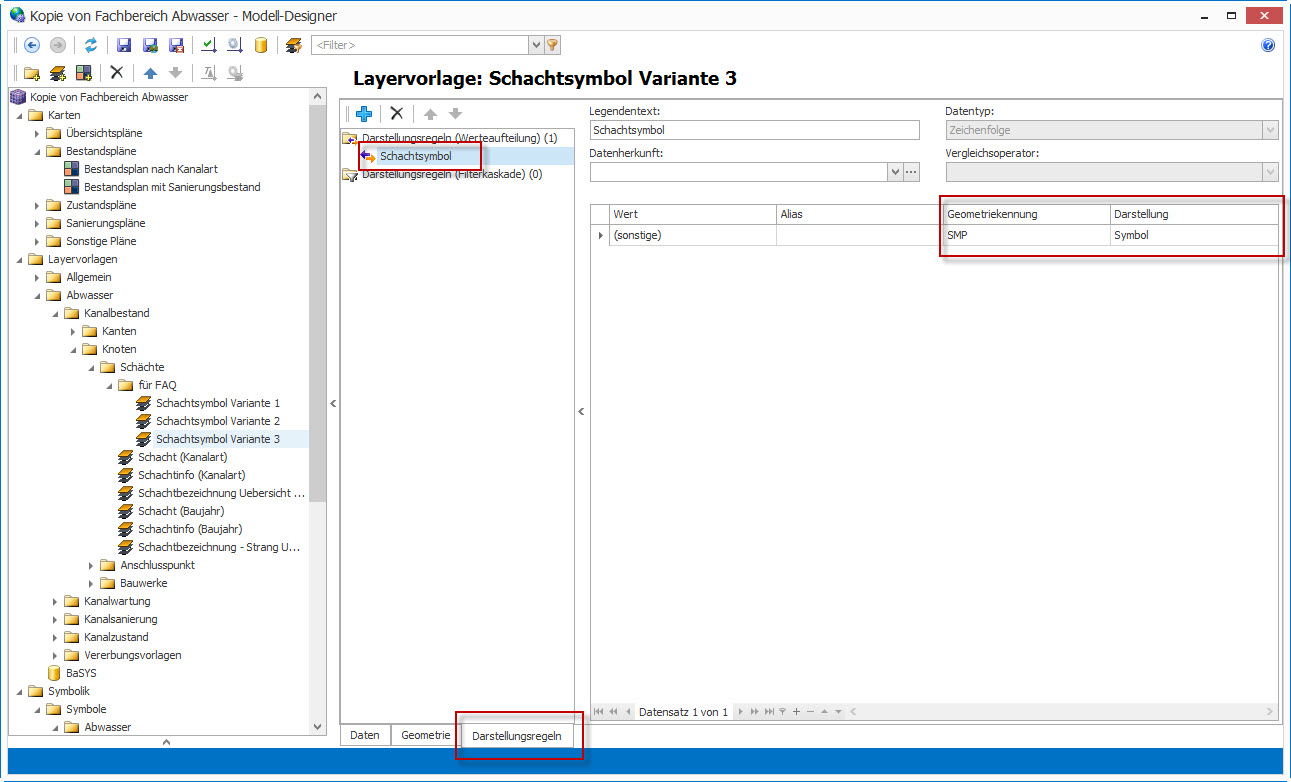Open the Datenherkunft dropdown arrow
This screenshot has width=1291, height=782.
[x=894, y=172]
